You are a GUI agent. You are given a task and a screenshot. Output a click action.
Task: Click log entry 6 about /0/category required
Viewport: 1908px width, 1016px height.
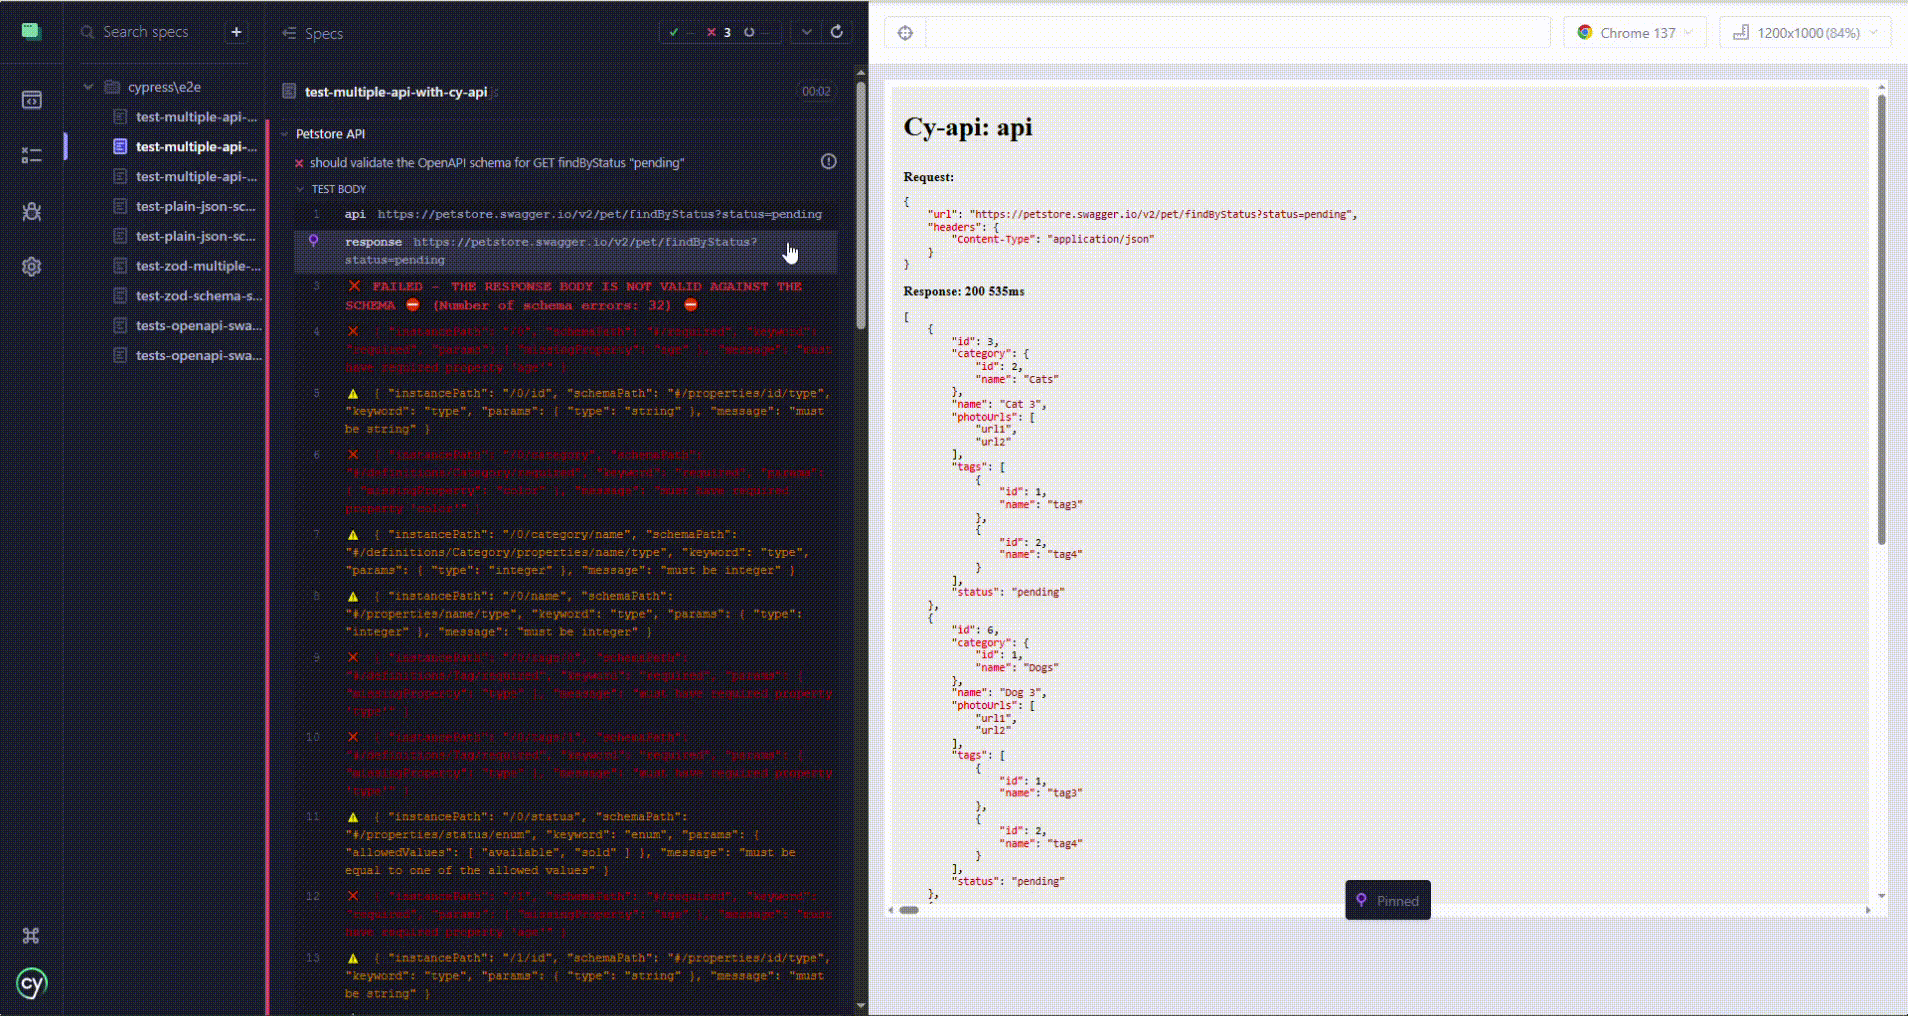click(x=584, y=481)
